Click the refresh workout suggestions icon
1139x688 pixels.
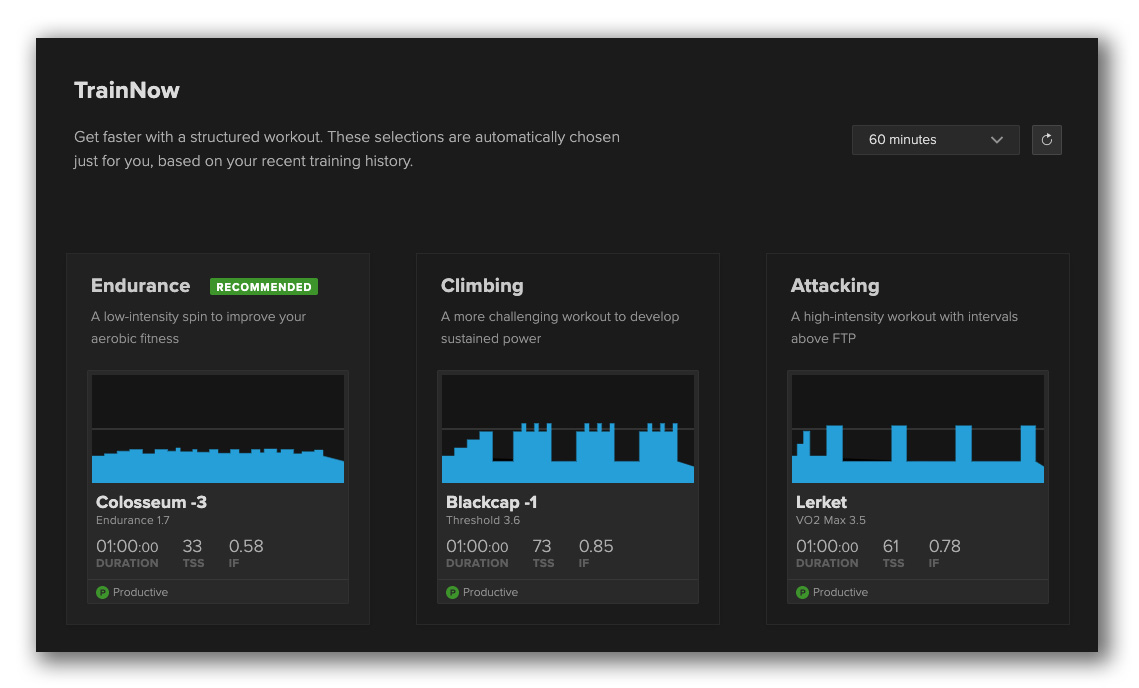click(1046, 140)
